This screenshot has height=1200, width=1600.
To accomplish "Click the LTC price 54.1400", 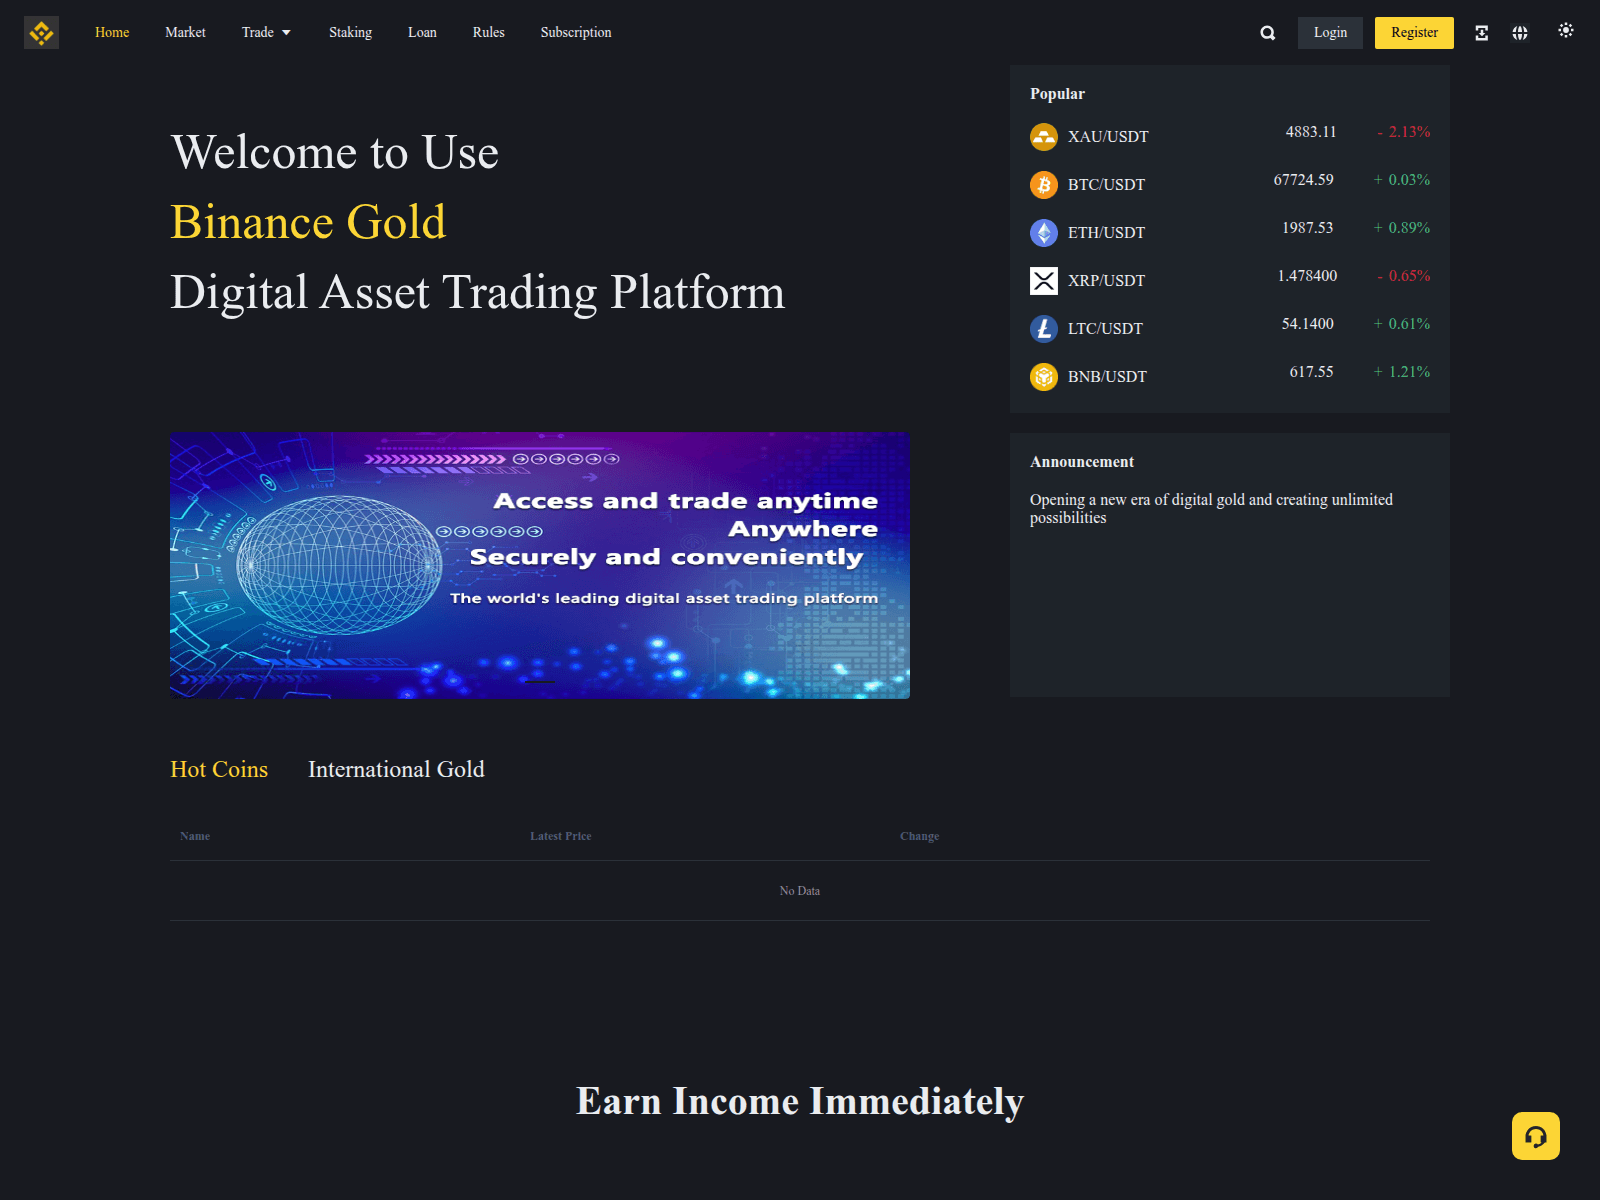I will (x=1307, y=324).
